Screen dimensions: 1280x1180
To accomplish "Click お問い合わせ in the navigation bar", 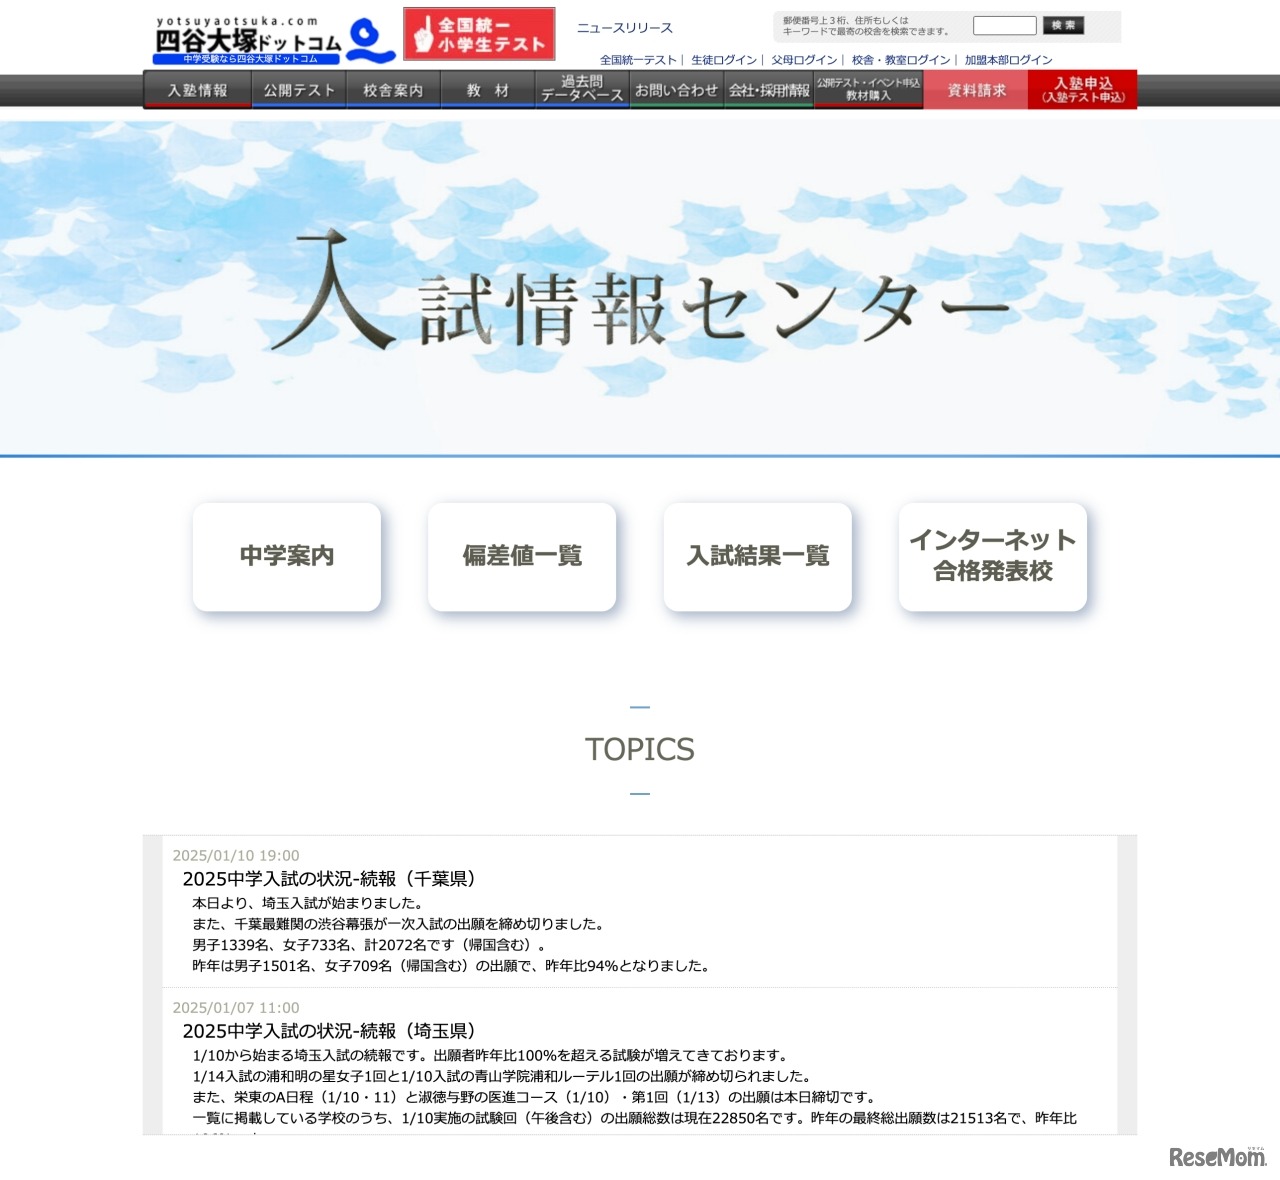I will 677,89.
